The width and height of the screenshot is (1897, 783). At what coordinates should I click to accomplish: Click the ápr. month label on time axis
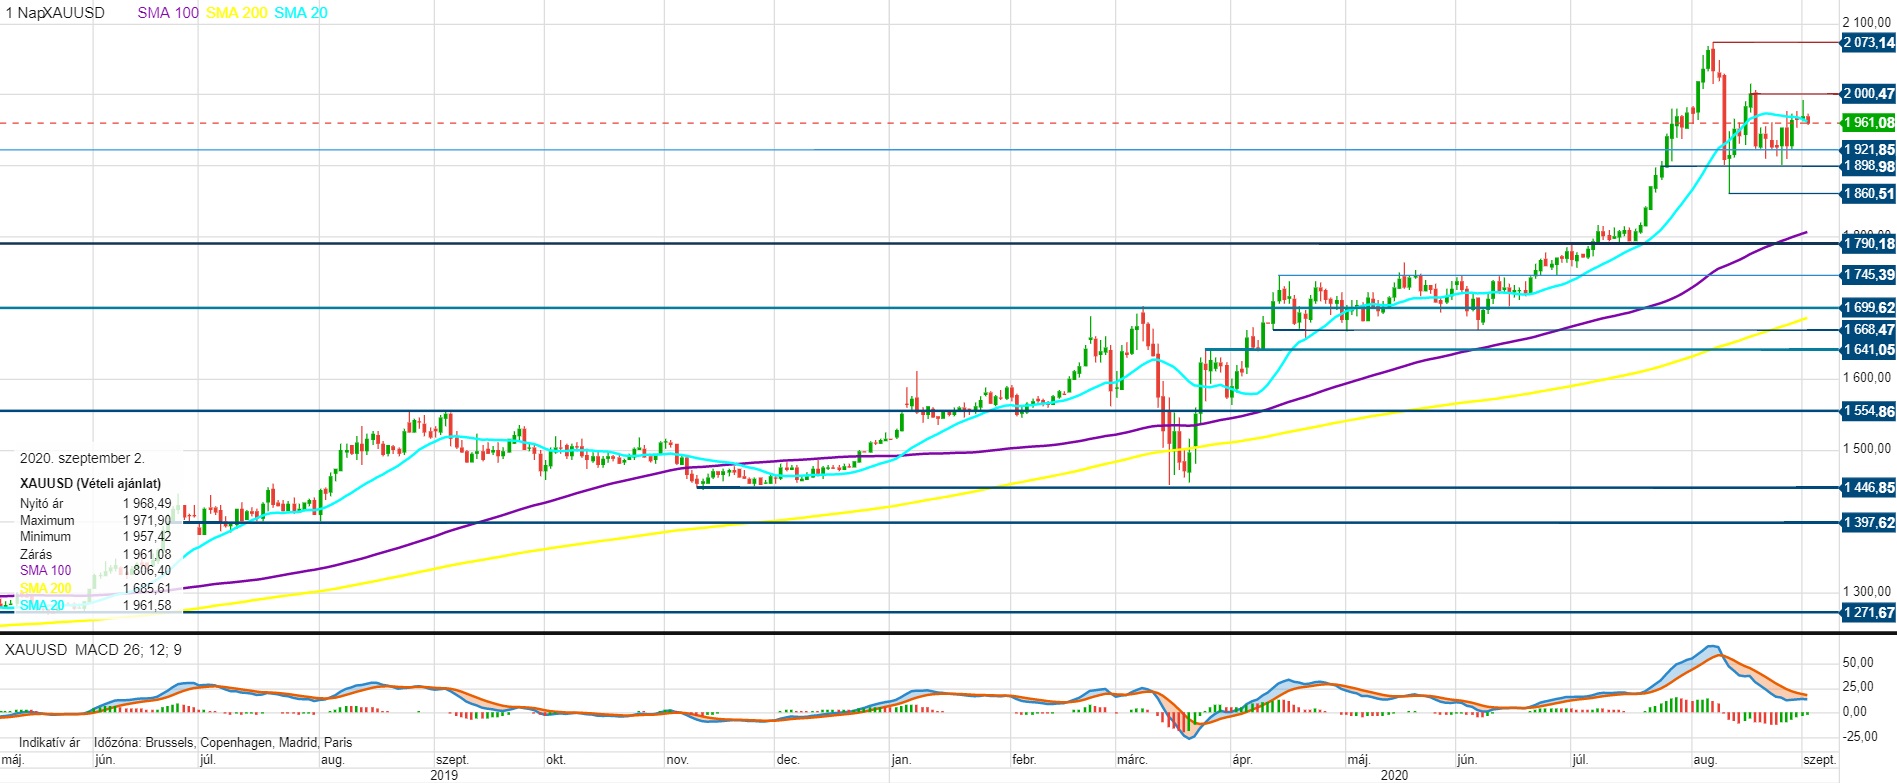click(x=1242, y=760)
